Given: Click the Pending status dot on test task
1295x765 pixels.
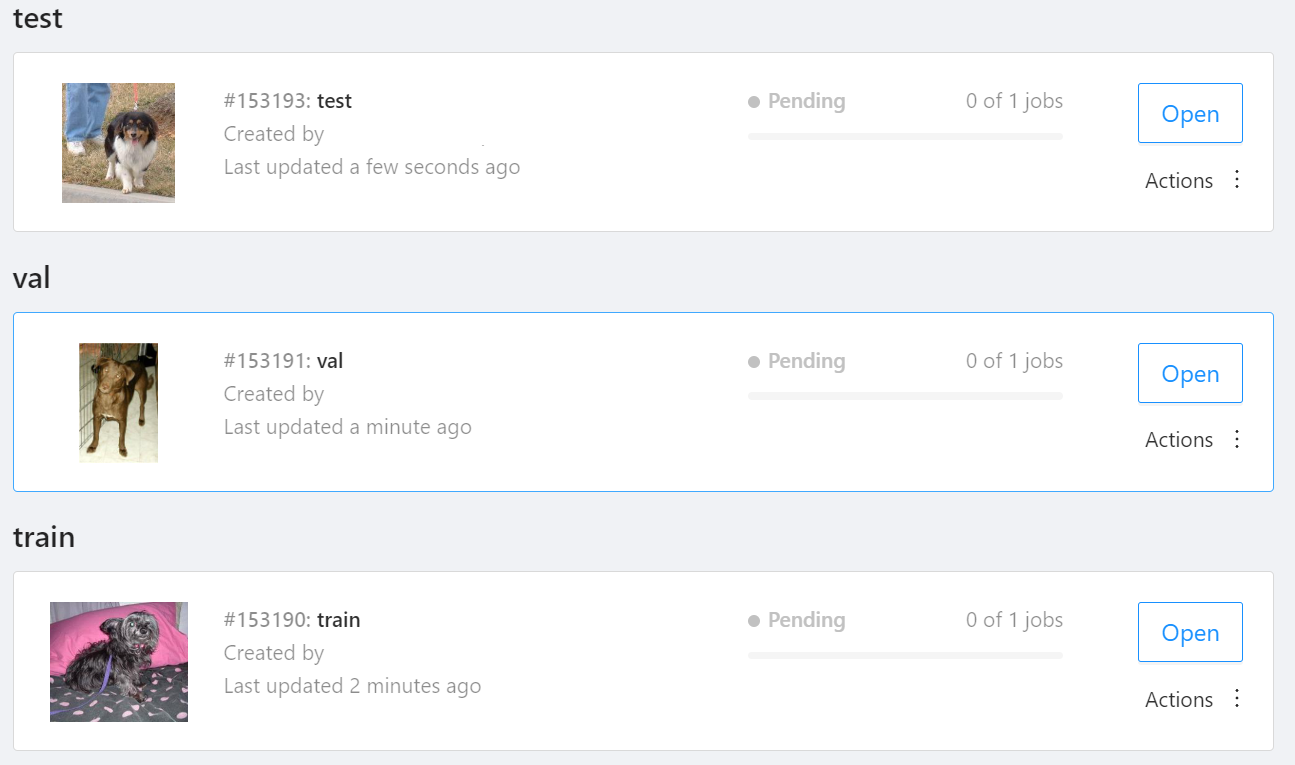Looking at the screenshot, I should pos(752,101).
